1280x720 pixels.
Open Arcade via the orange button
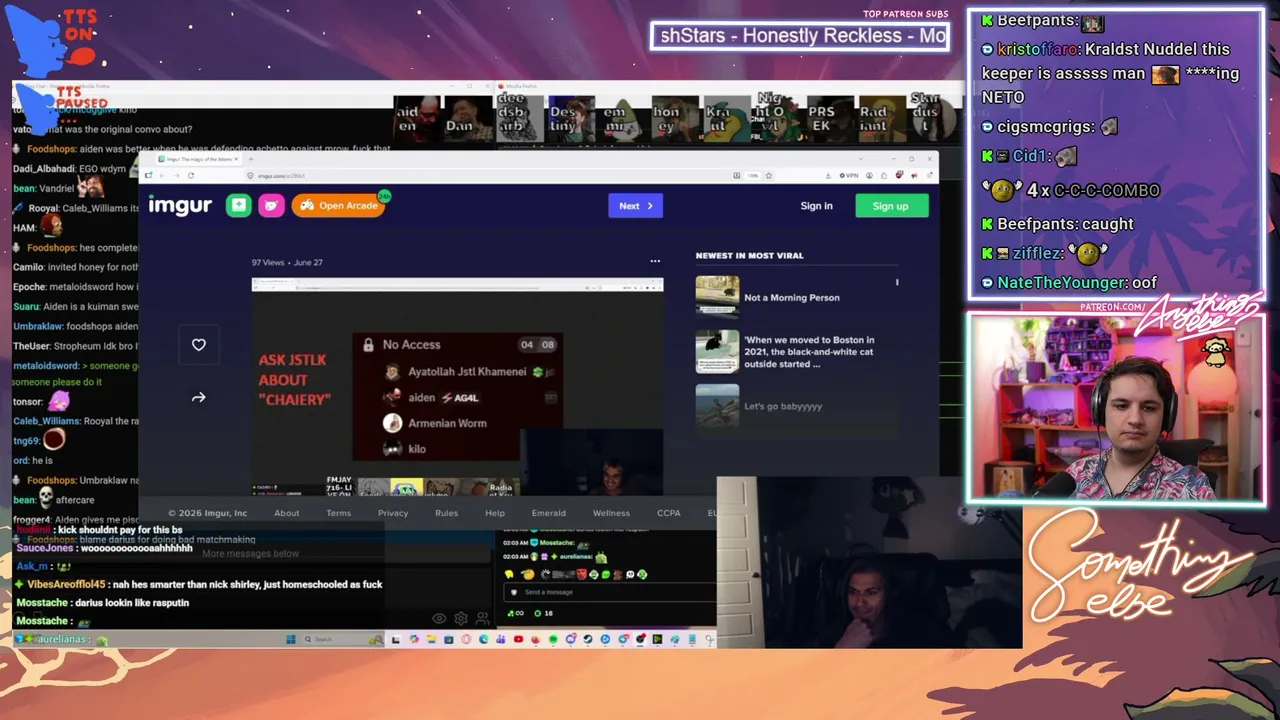[x=339, y=205]
